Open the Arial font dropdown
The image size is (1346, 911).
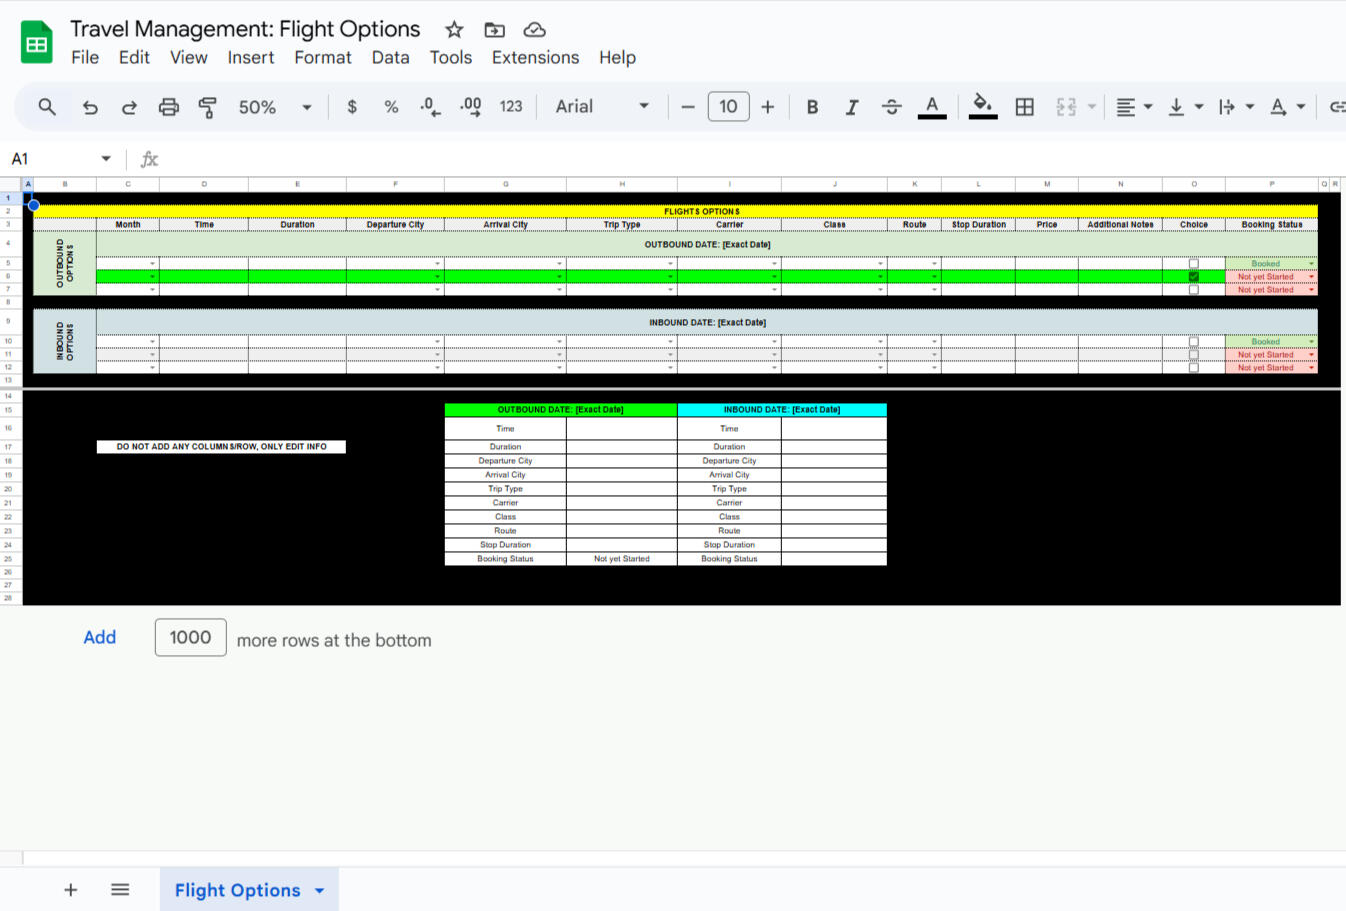(x=643, y=106)
